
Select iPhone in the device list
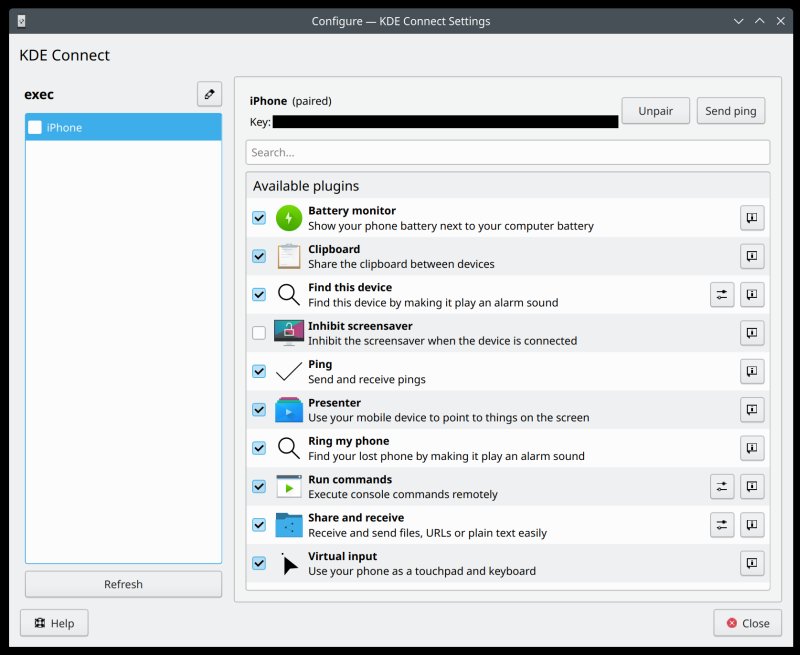pos(123,127)
